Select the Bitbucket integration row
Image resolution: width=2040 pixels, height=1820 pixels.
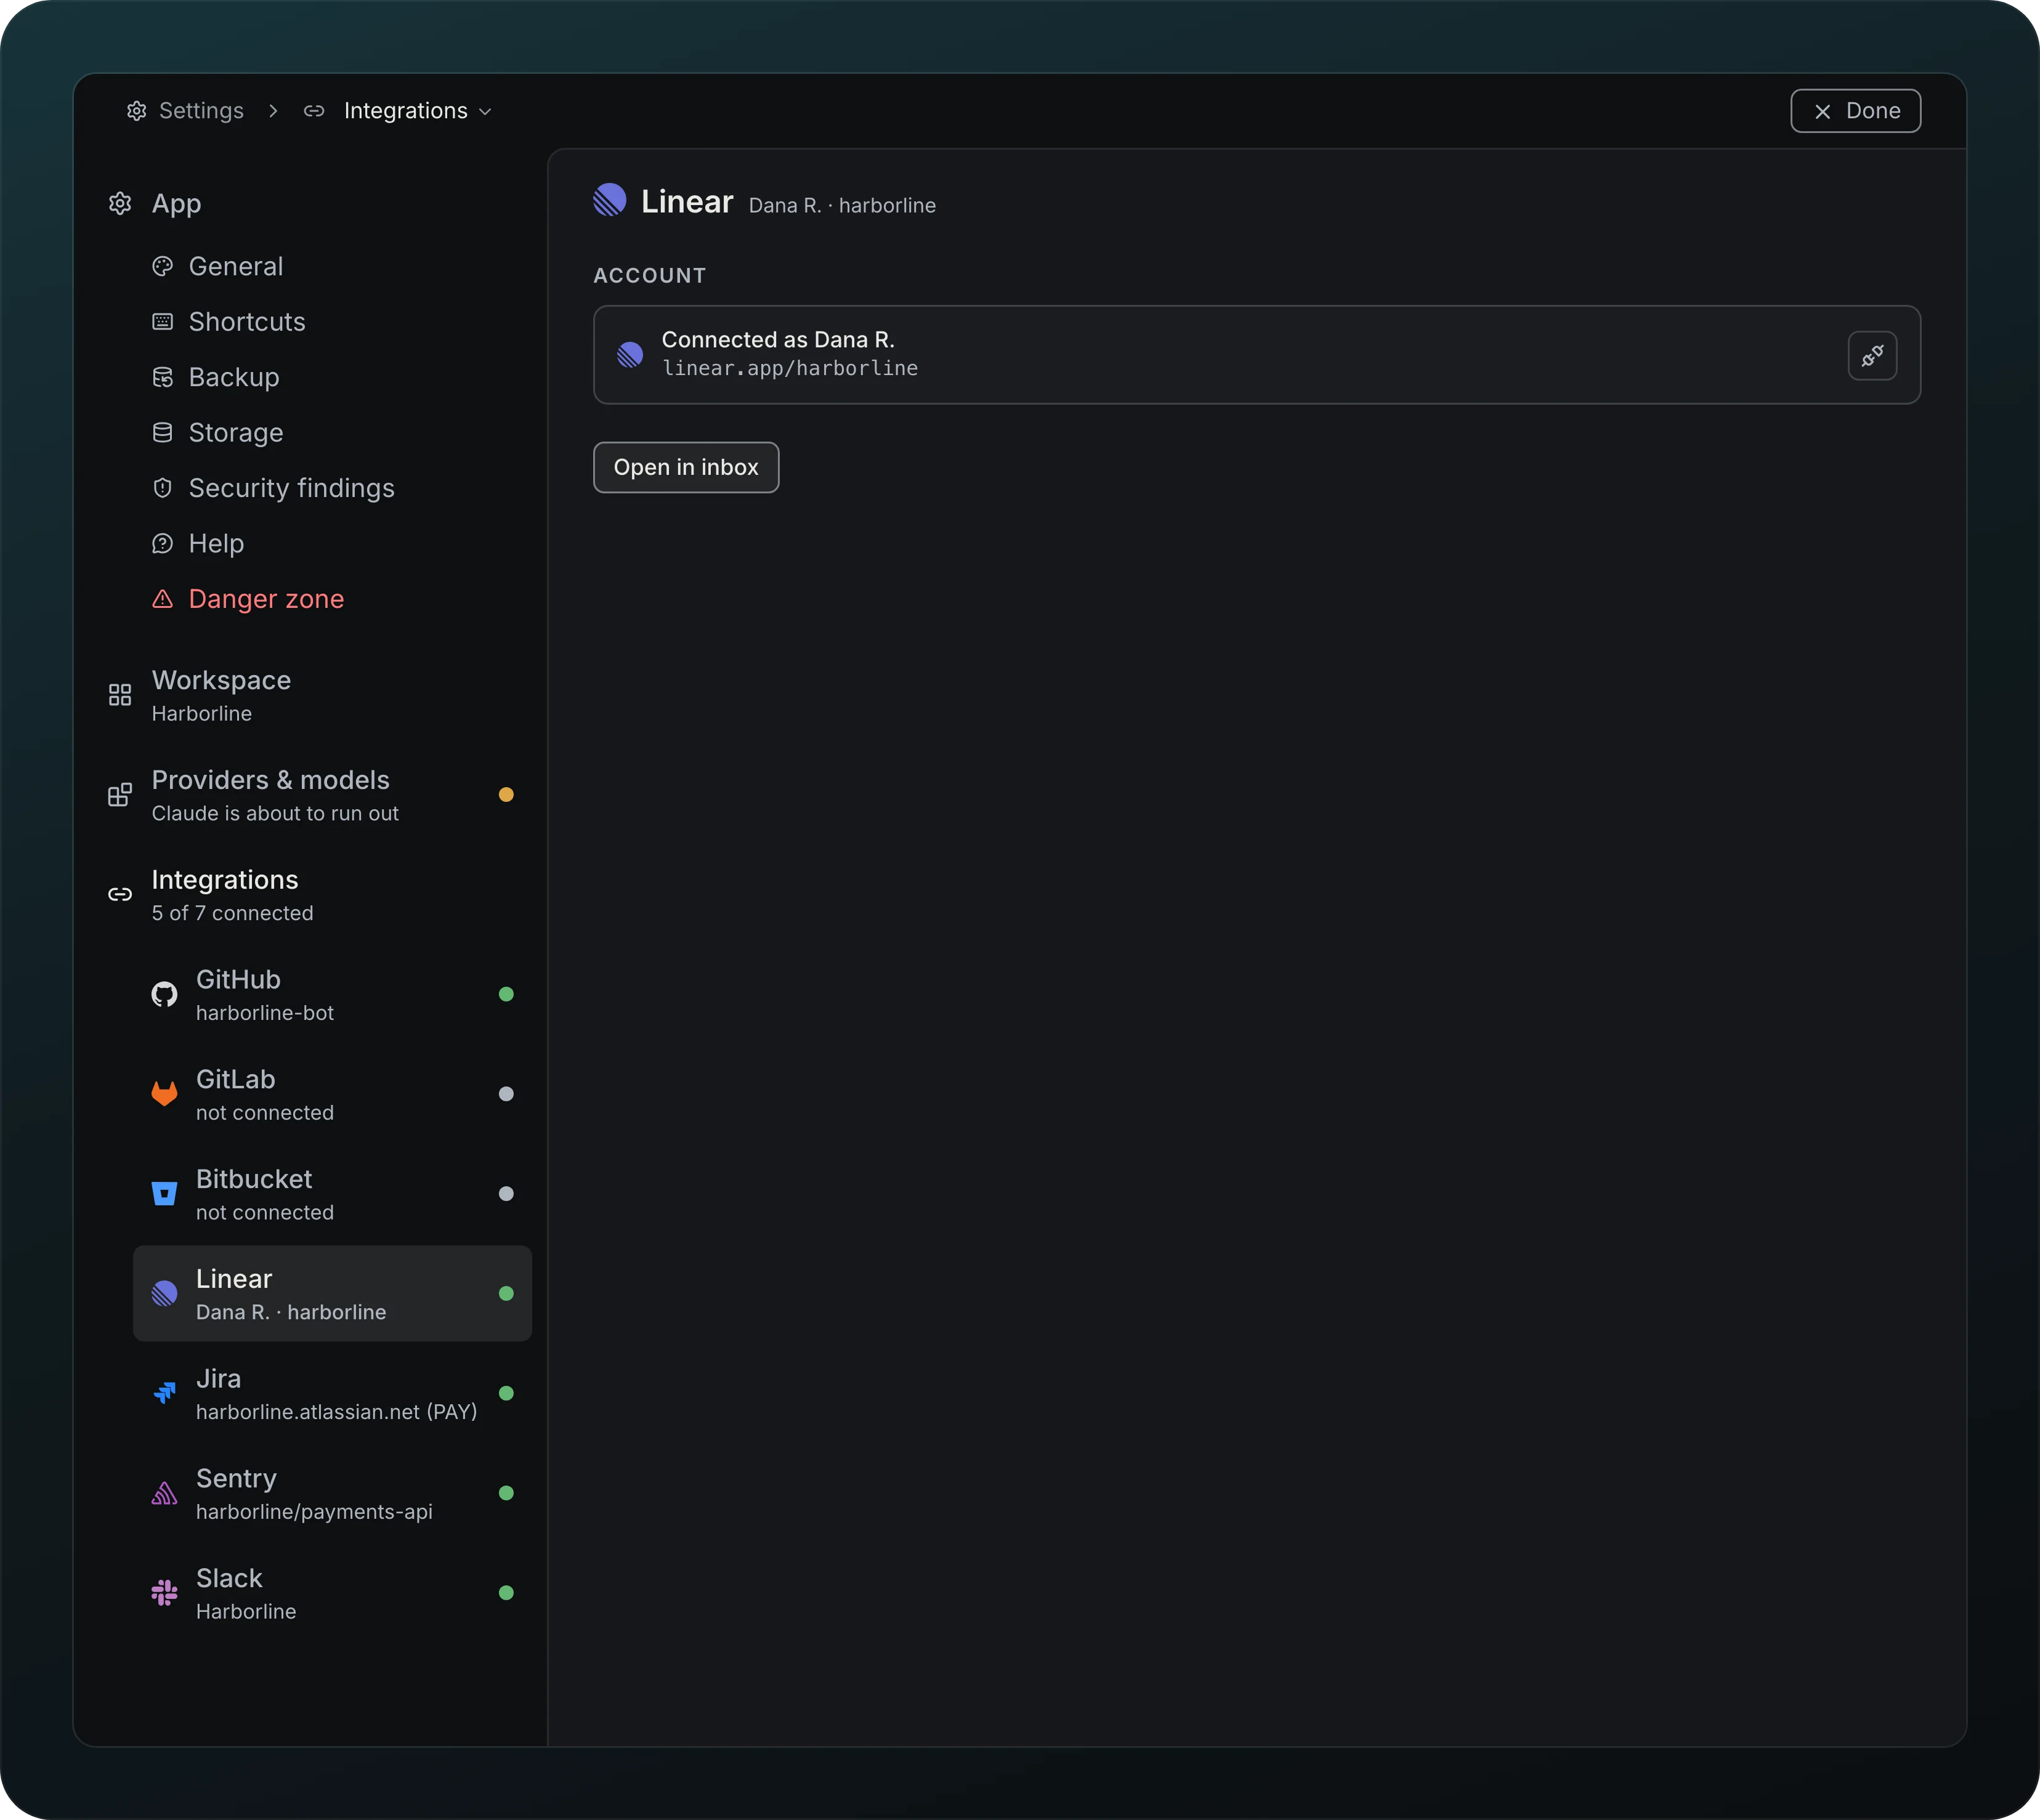[x=332, y=1194]
